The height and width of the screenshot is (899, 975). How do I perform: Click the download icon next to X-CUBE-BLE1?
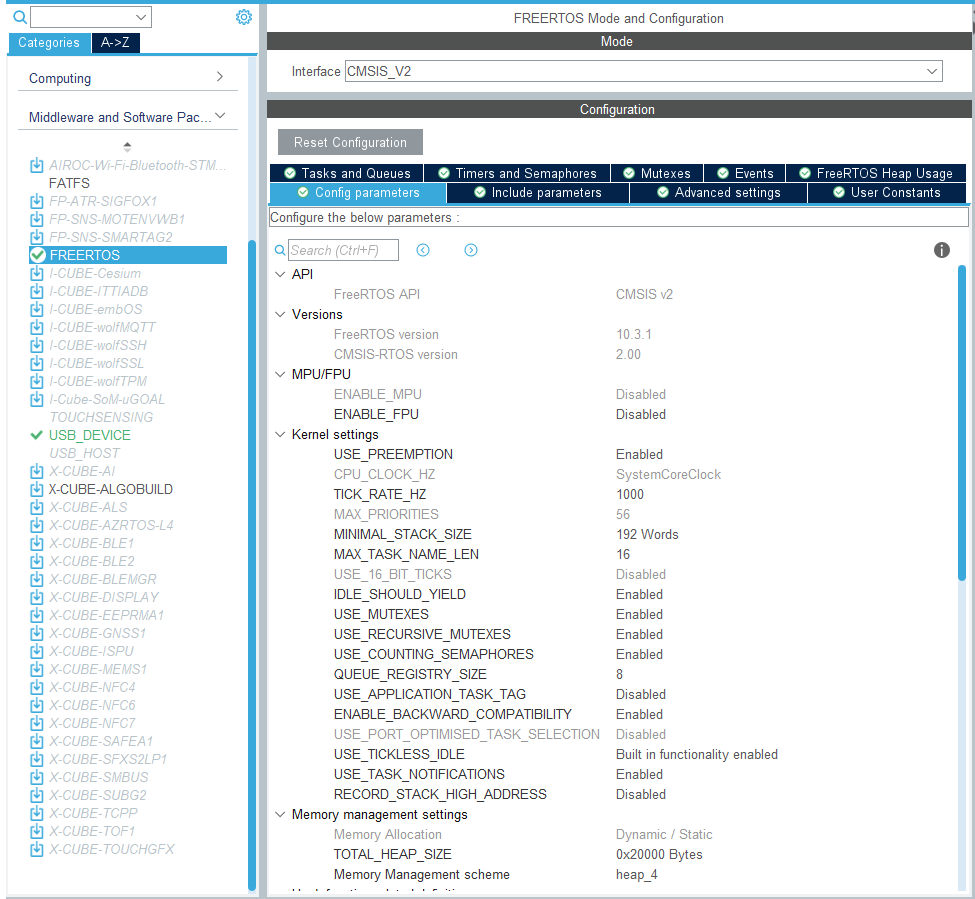click(x=37, y=543)
